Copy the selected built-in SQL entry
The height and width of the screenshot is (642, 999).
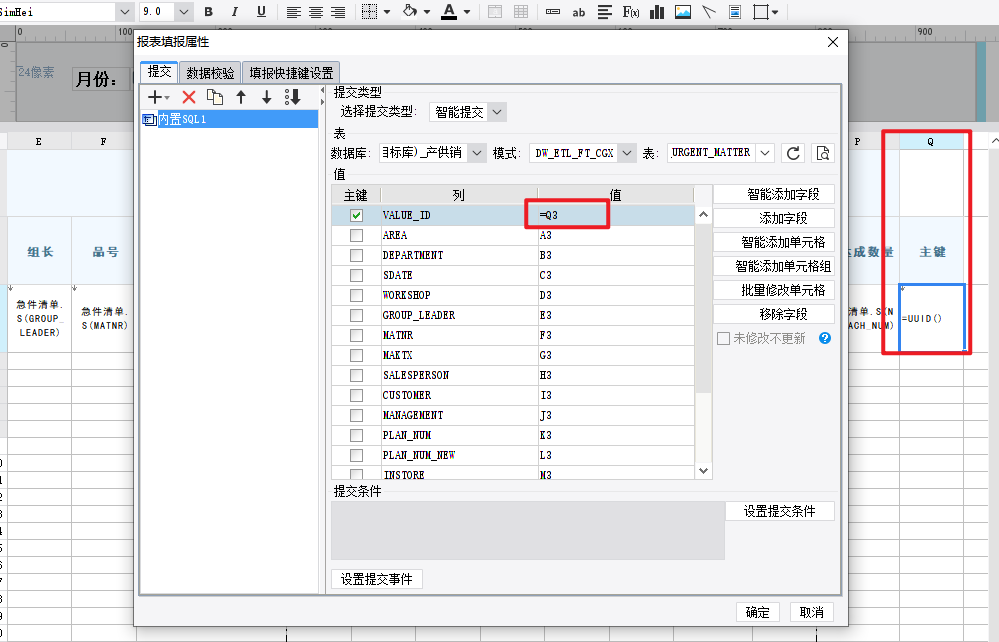(x=215, y=97)
